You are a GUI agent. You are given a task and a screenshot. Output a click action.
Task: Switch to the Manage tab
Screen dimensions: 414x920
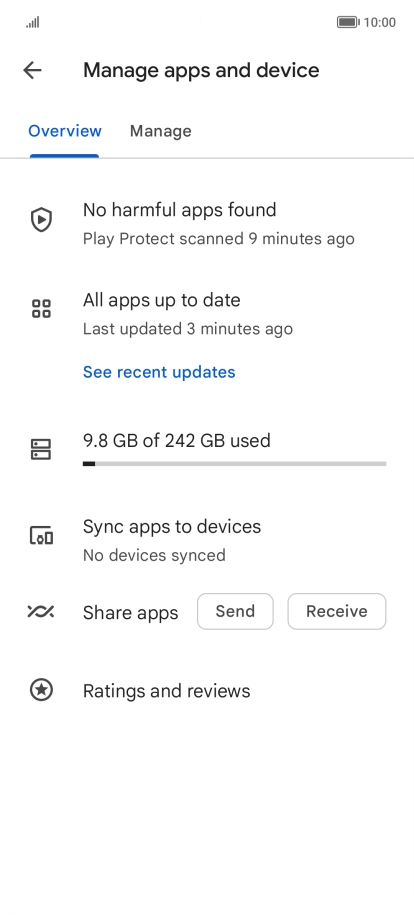click(161, 131)
